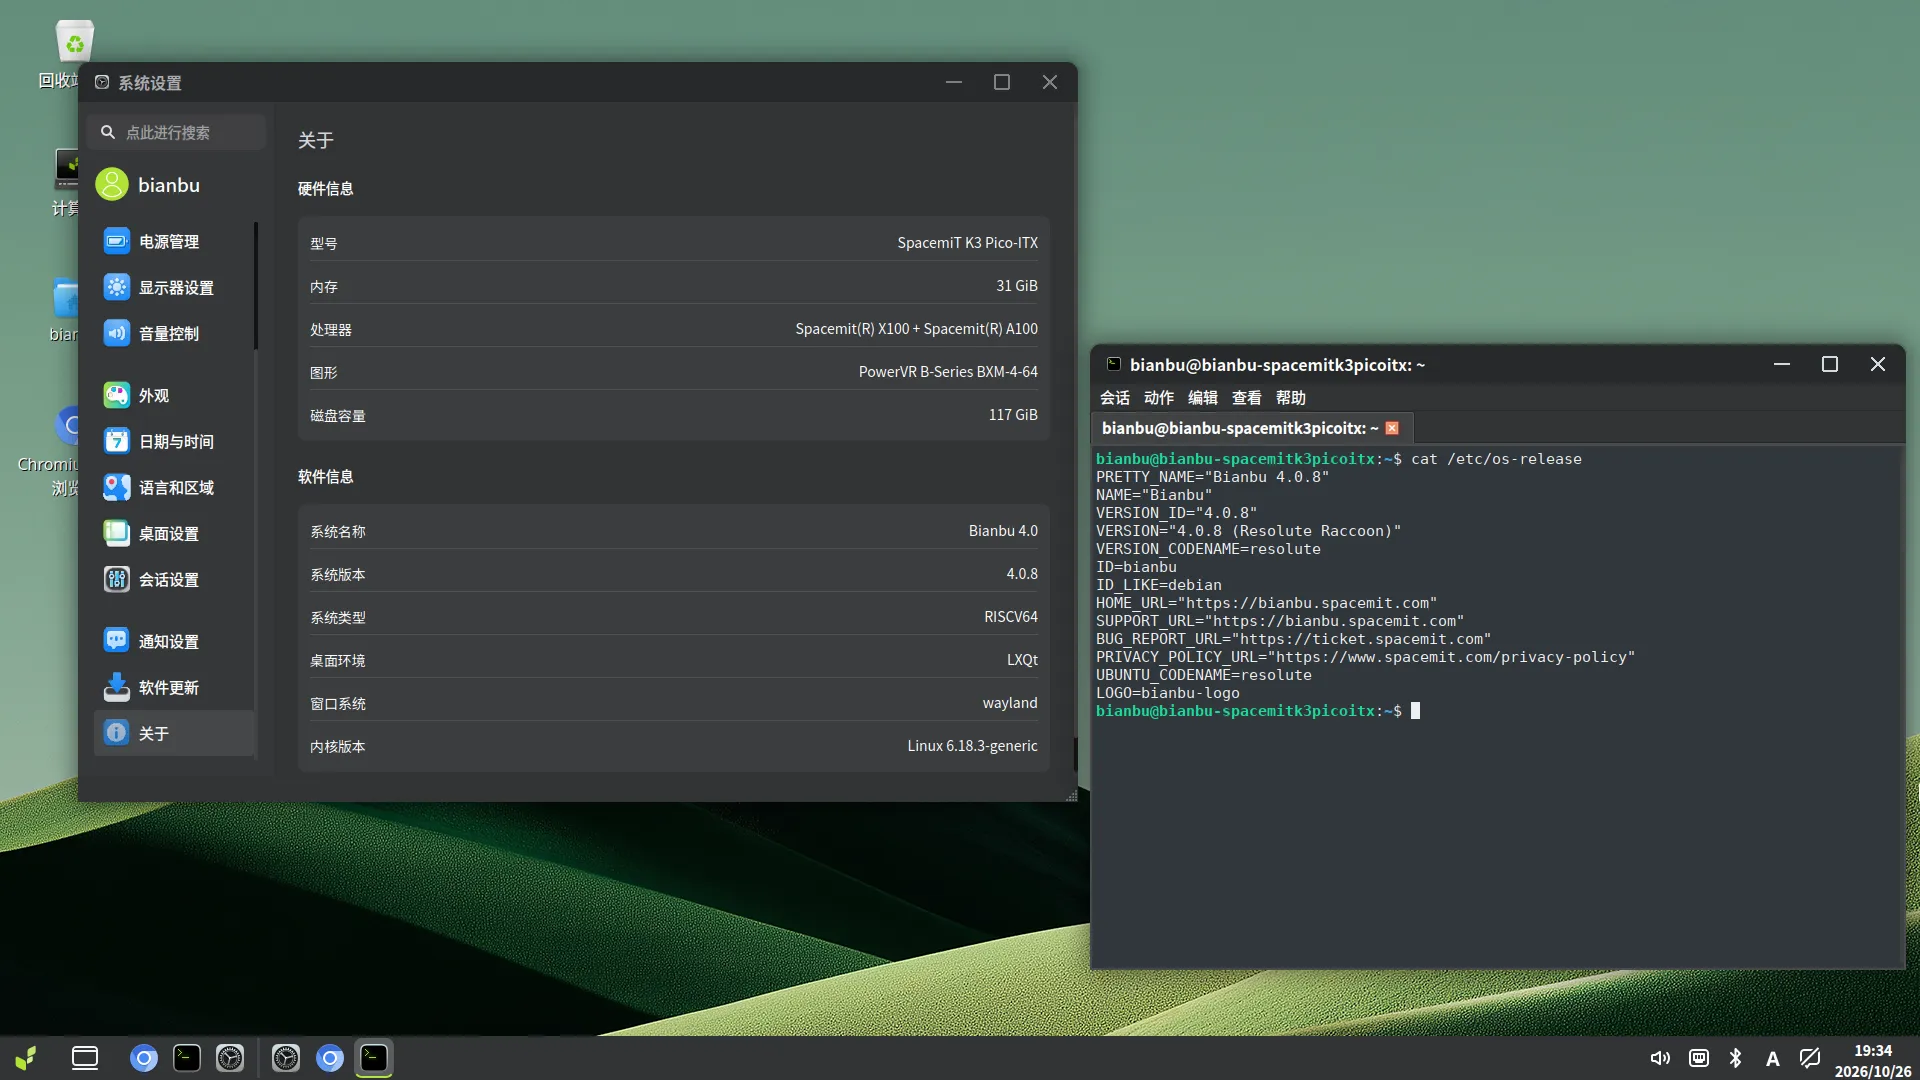
Task: Open 外观 appearance settings
Action: click(174, 396)
